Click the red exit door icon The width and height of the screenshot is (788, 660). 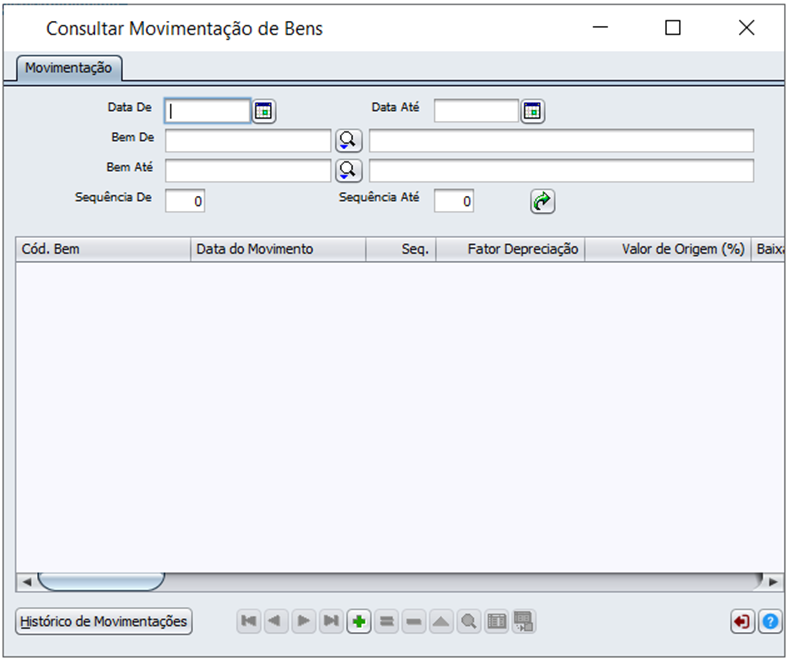pyautogui.click(x=742, y=622)
